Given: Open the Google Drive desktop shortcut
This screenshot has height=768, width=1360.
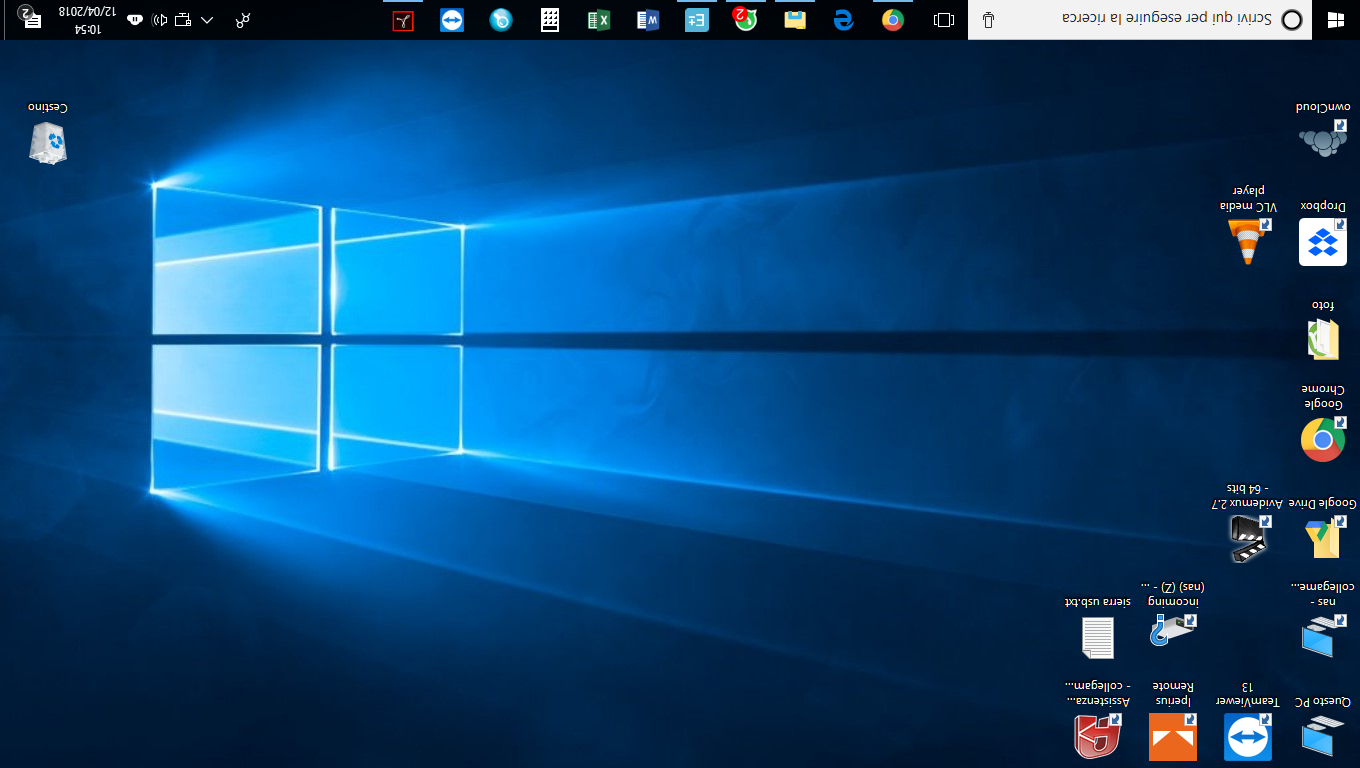Looking at the screenshot, I should (x=1323, y=530).
